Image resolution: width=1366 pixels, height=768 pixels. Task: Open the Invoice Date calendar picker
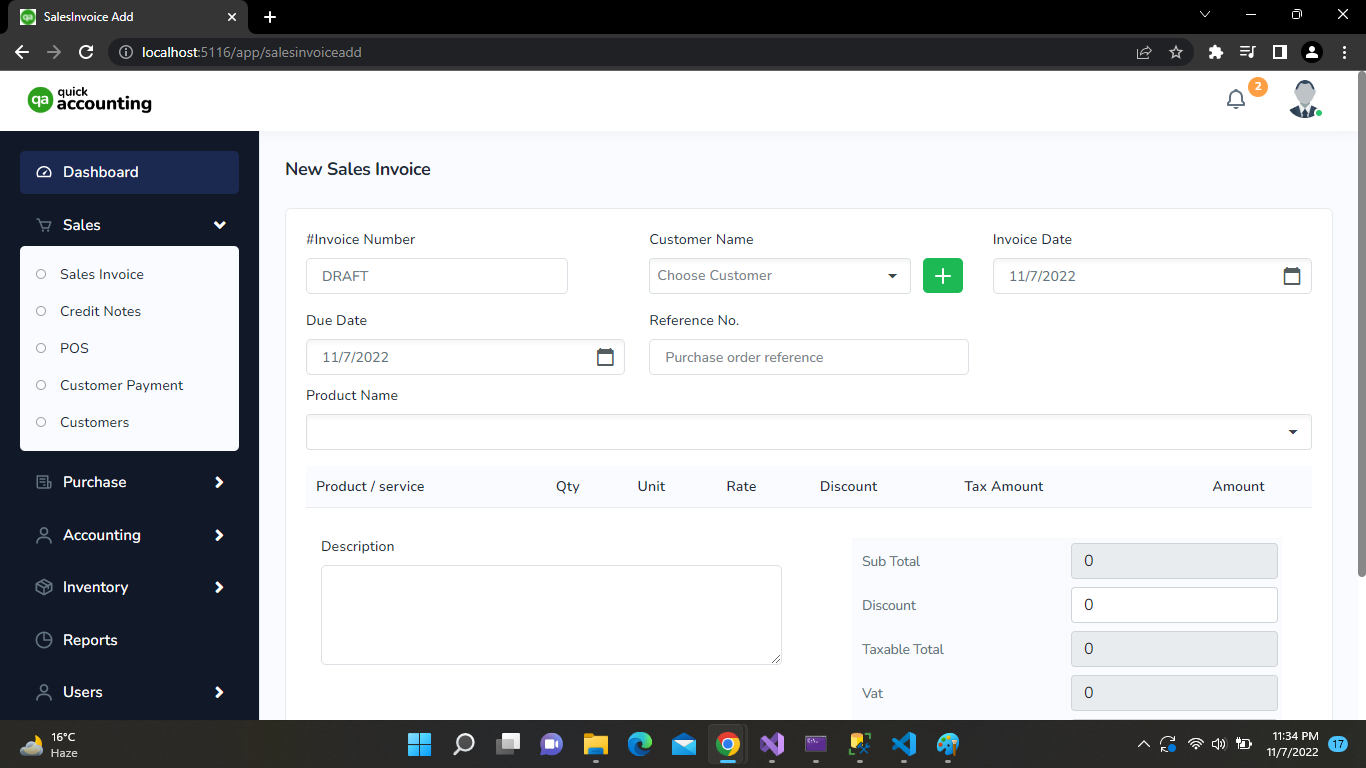pos(1291,276)
